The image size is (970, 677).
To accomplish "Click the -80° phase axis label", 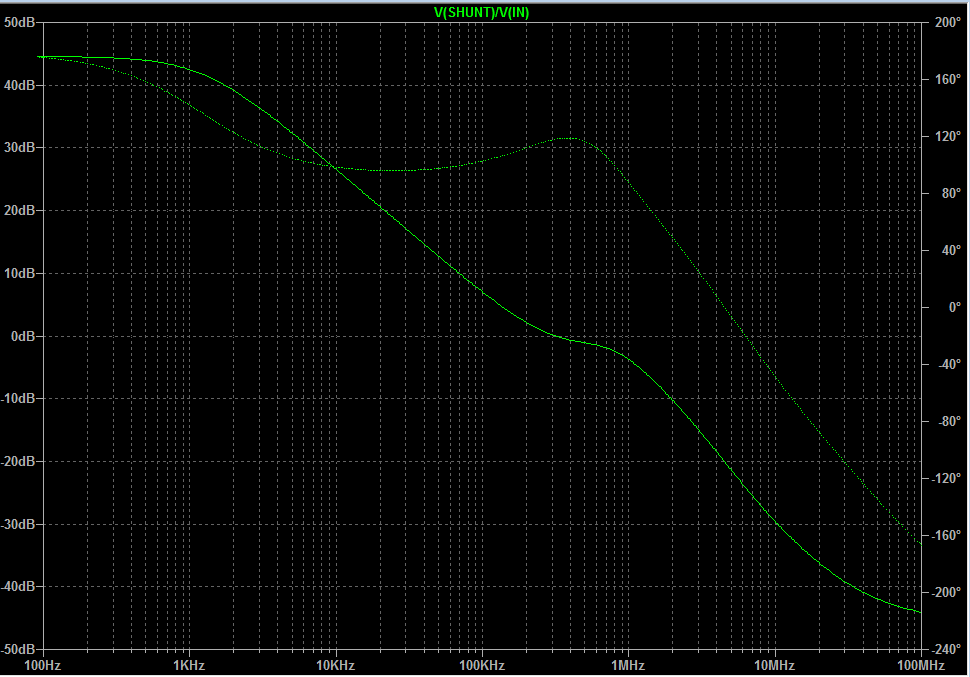I will (949, 421).
